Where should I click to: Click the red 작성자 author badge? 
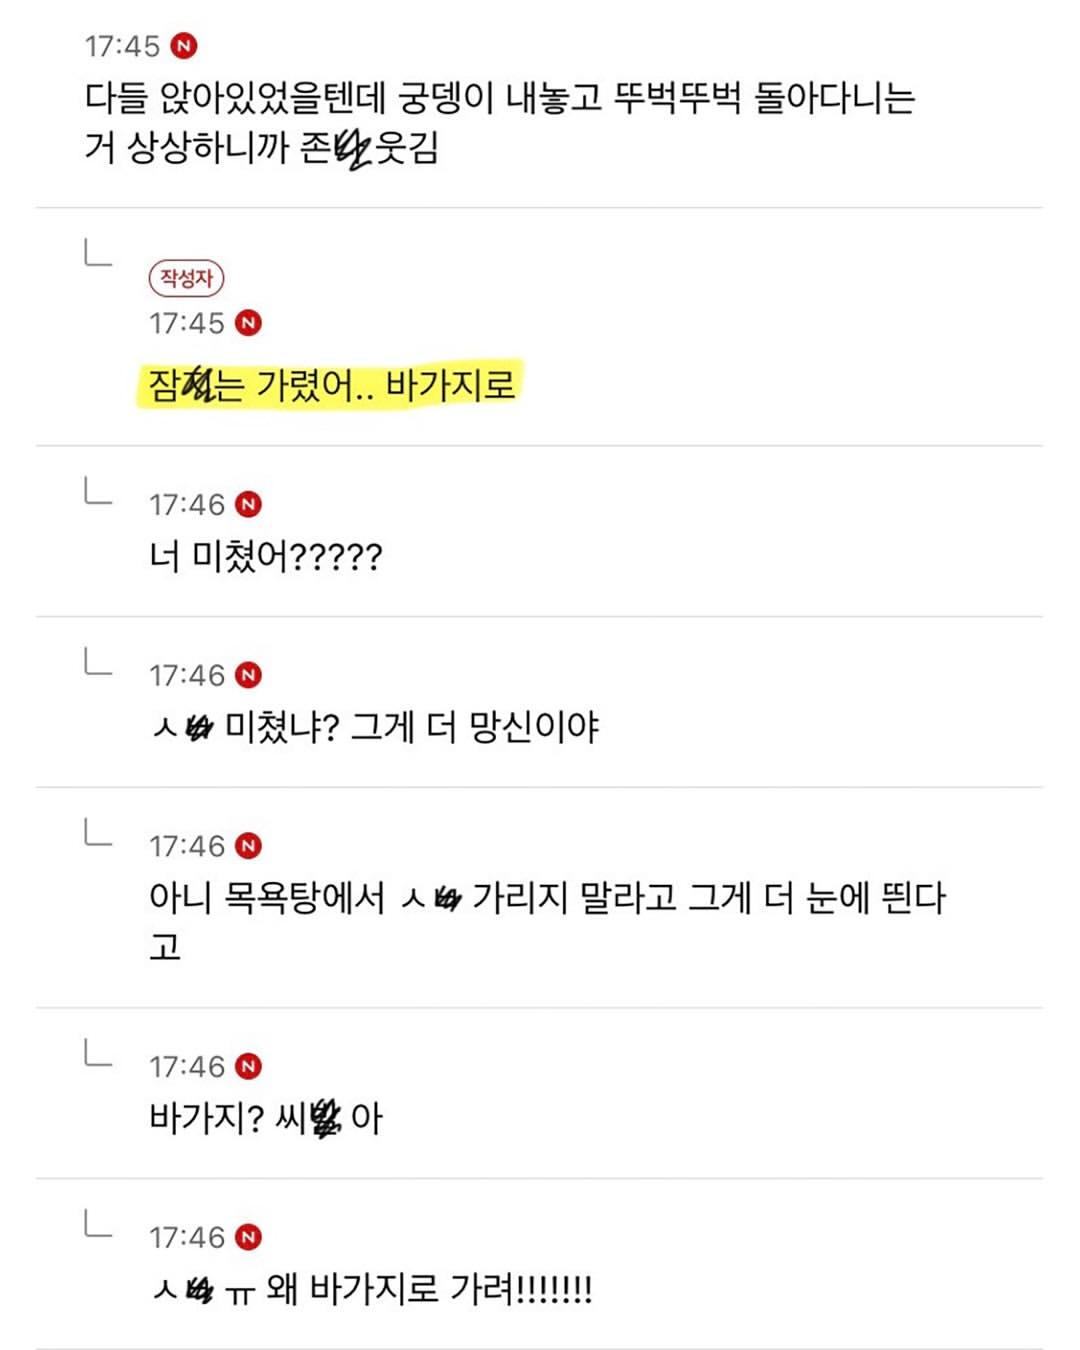(186, 278)
